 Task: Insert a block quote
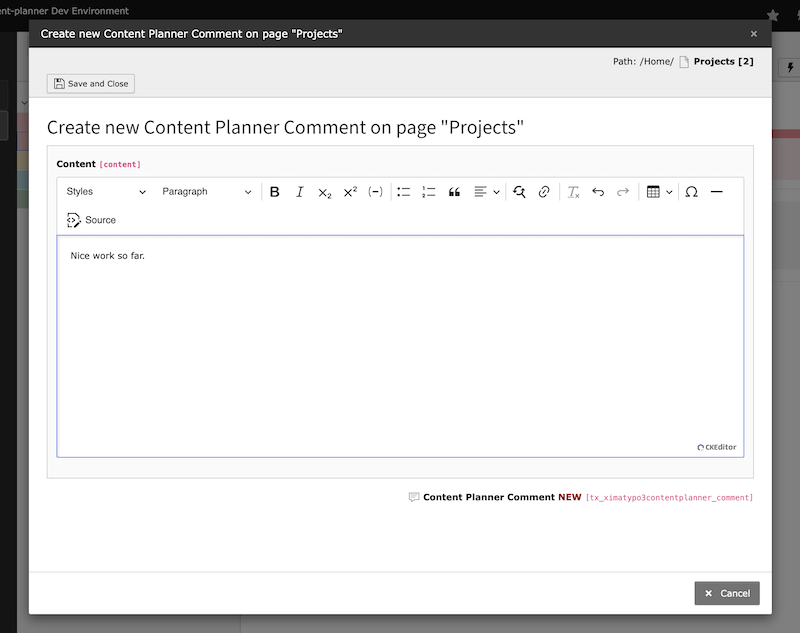pyautogui.click(x=453, y=191)
